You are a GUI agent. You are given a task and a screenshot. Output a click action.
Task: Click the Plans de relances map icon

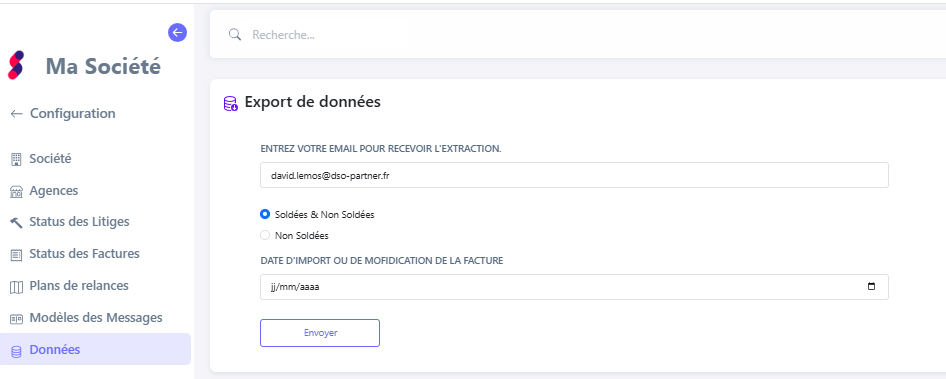point(16,287)
